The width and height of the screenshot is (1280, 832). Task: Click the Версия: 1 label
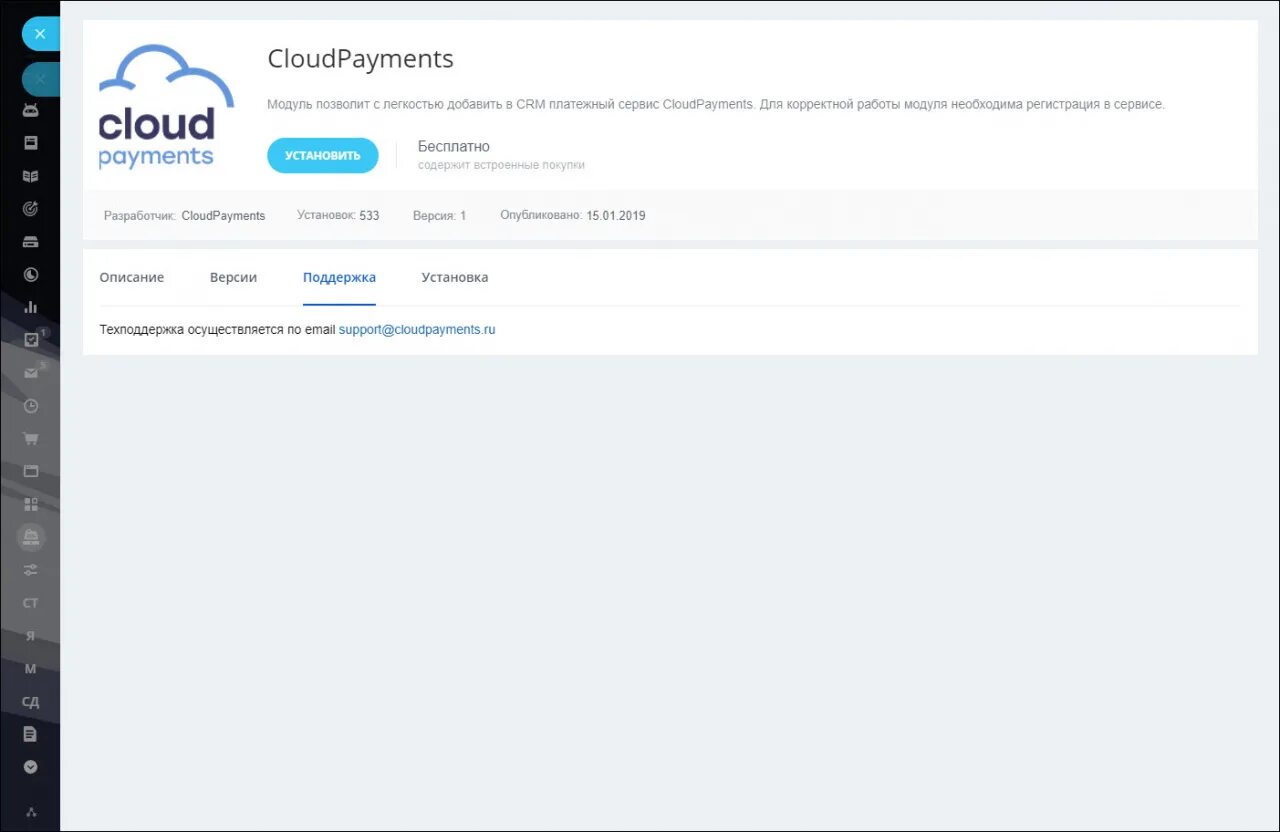coord(439,215)
